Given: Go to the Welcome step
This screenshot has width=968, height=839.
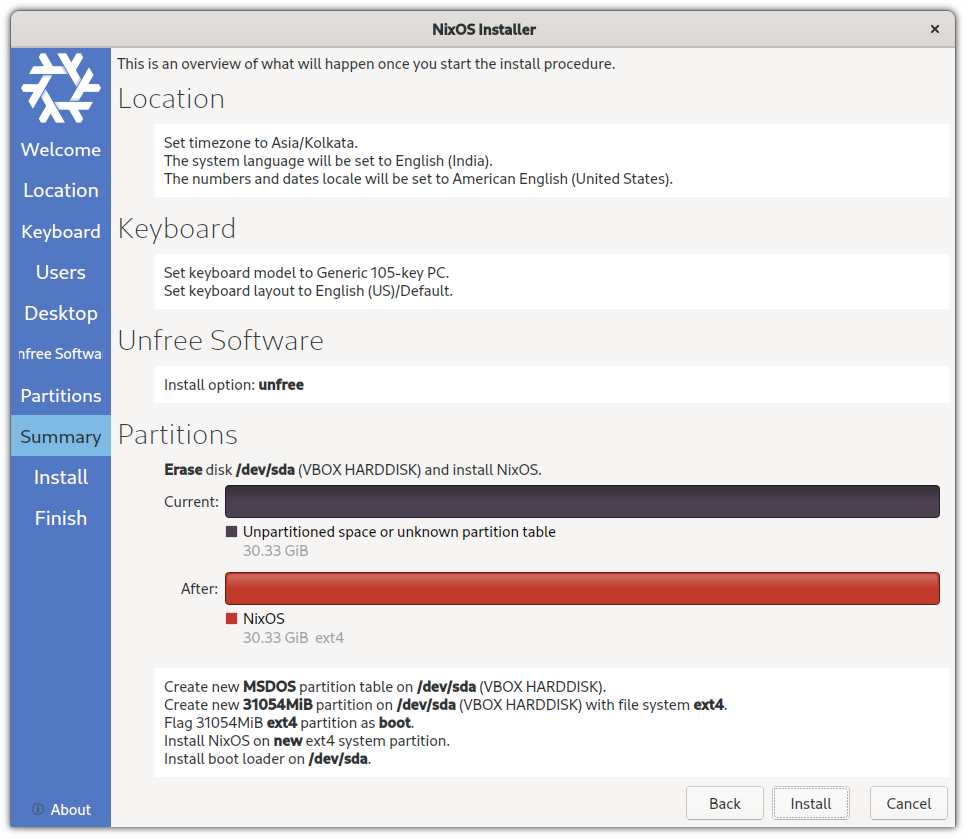Looking at the screenshot, I should tap(61, 150).
